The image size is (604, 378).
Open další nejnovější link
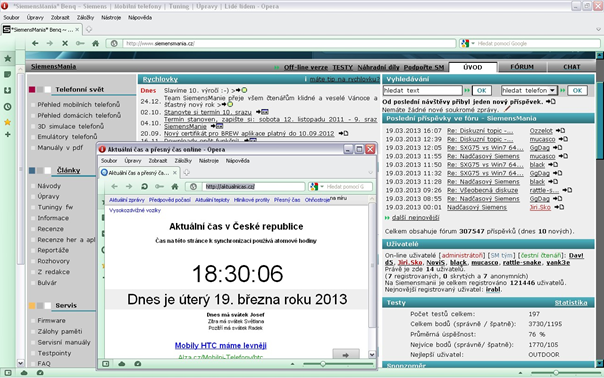pyautogui.click(x=416, y=218)
